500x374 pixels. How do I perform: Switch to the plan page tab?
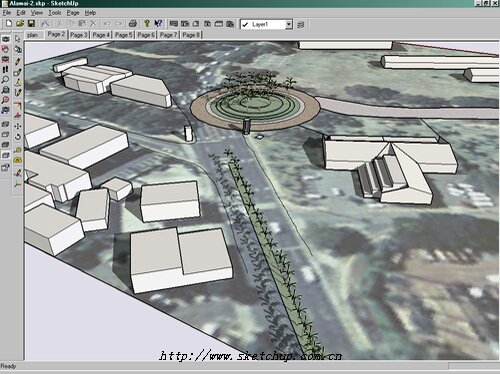34,35
